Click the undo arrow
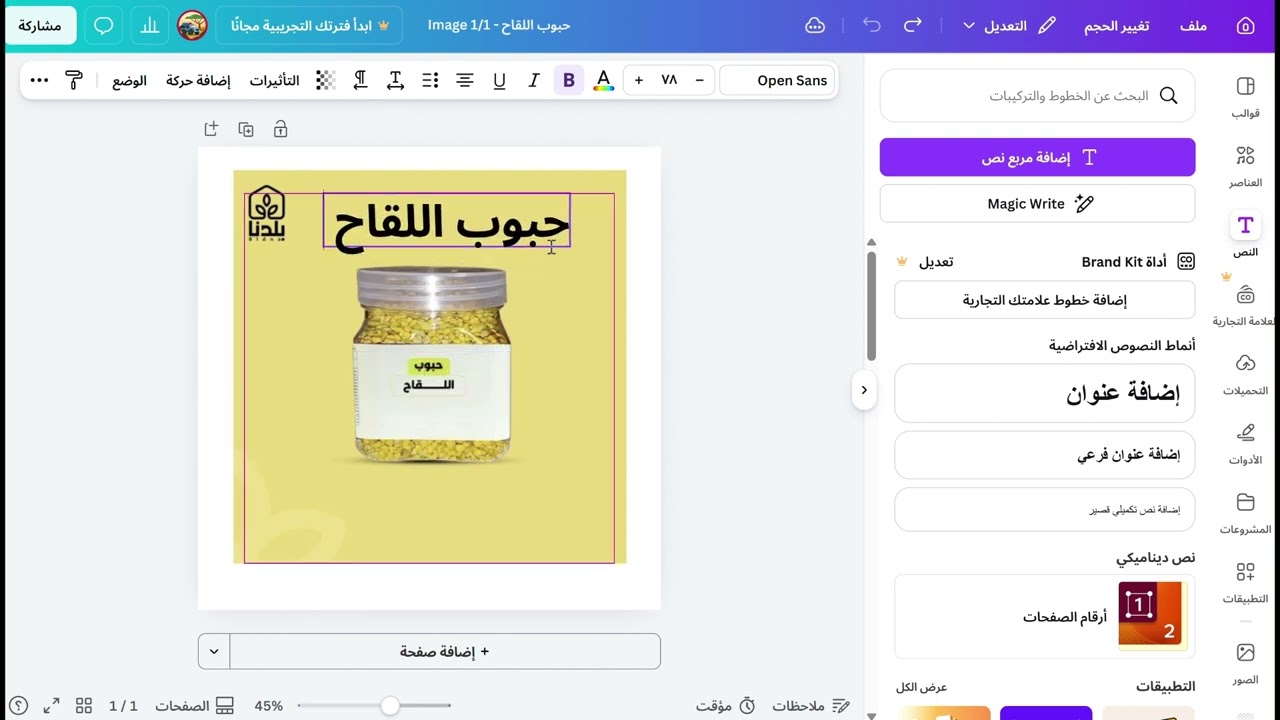The width and height of the screenshot is (1280, 720). 872,26
